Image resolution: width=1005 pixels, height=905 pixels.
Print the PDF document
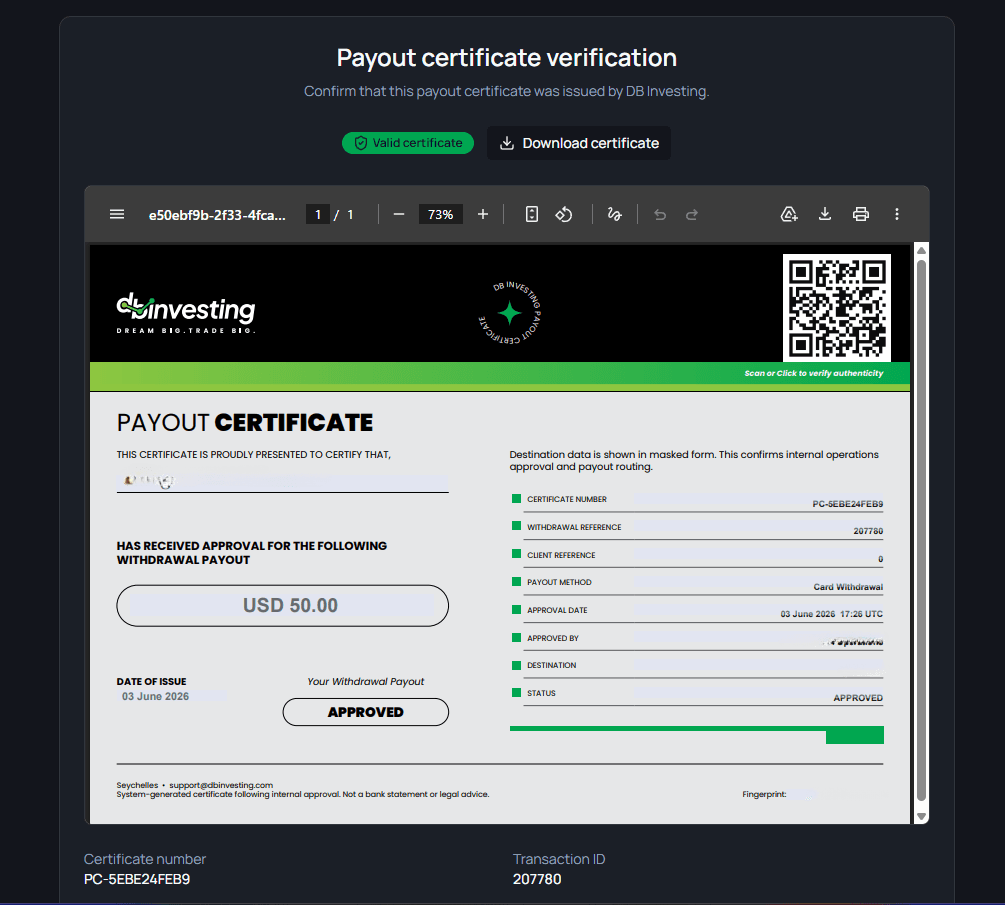861,214
